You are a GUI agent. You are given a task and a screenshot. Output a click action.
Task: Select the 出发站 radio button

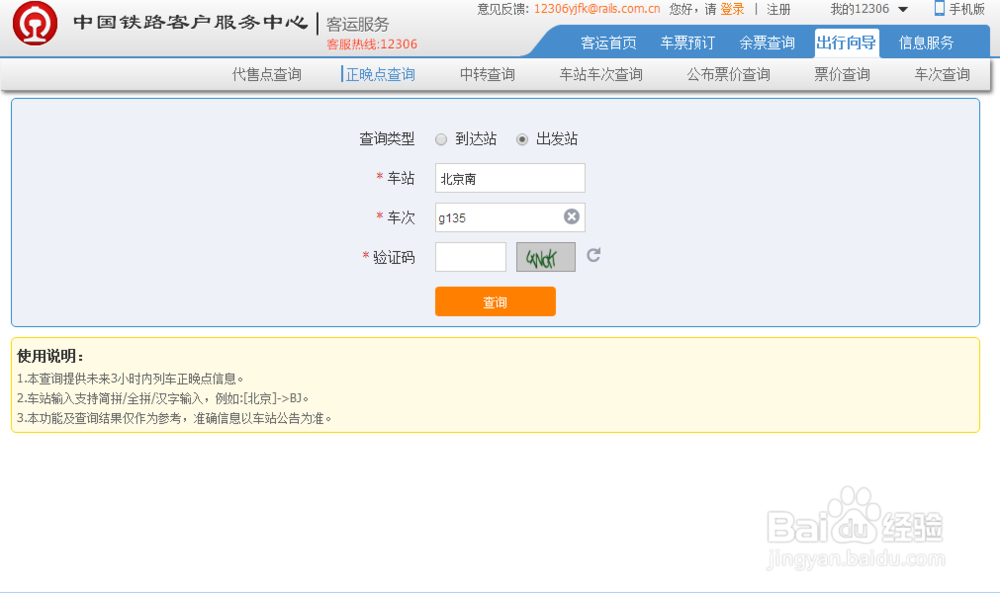[x=521, y=139]
